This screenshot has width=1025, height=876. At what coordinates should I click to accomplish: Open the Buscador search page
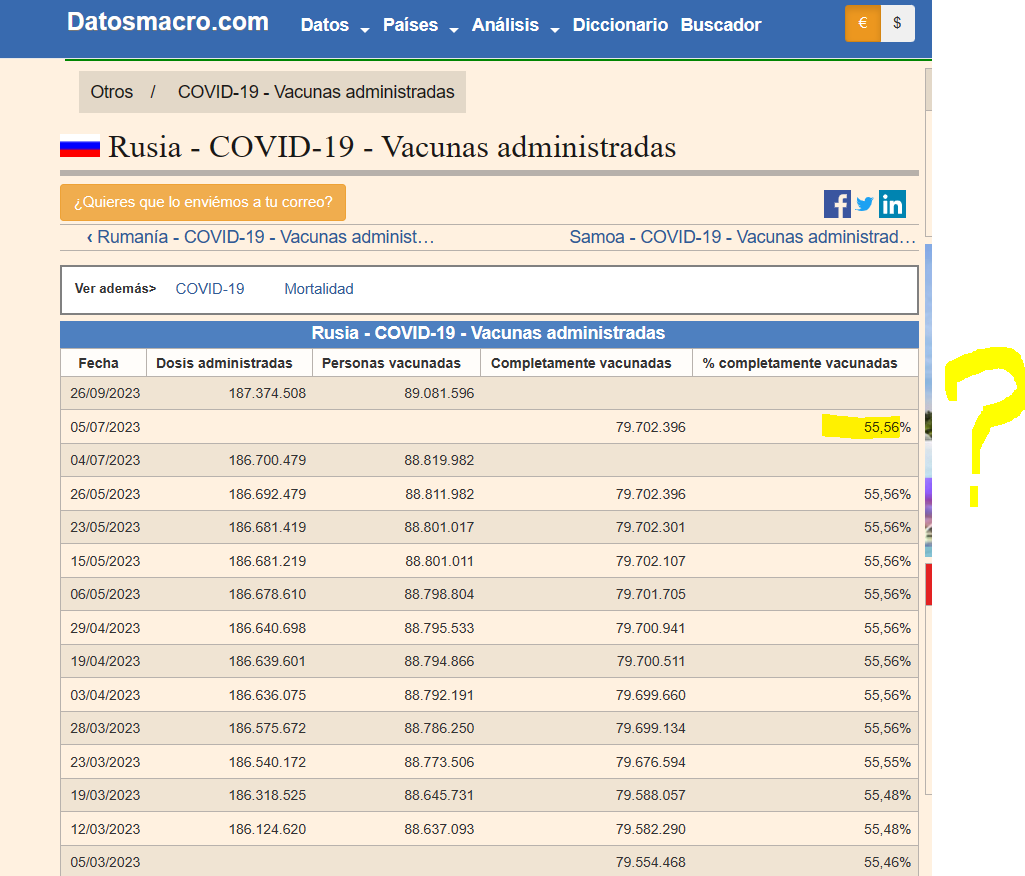[x=720, y=25]
